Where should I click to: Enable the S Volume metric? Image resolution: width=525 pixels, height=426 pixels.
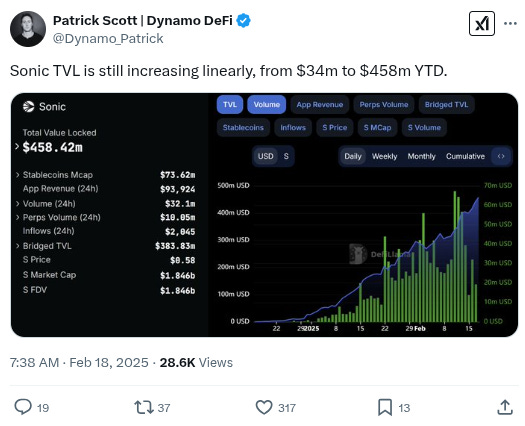[424, 128]
